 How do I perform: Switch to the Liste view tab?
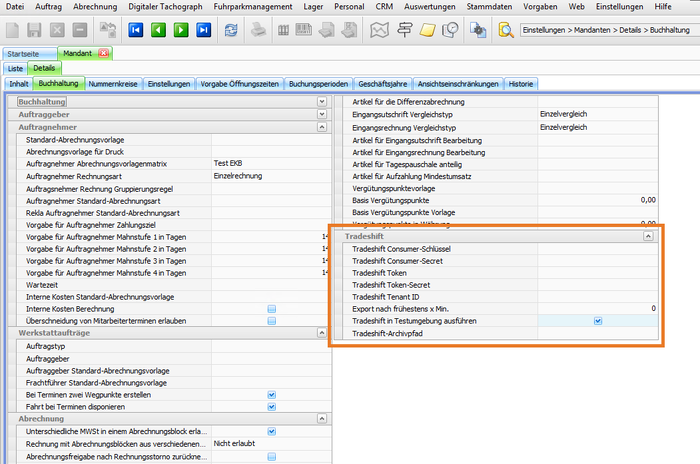coord(16,68)
